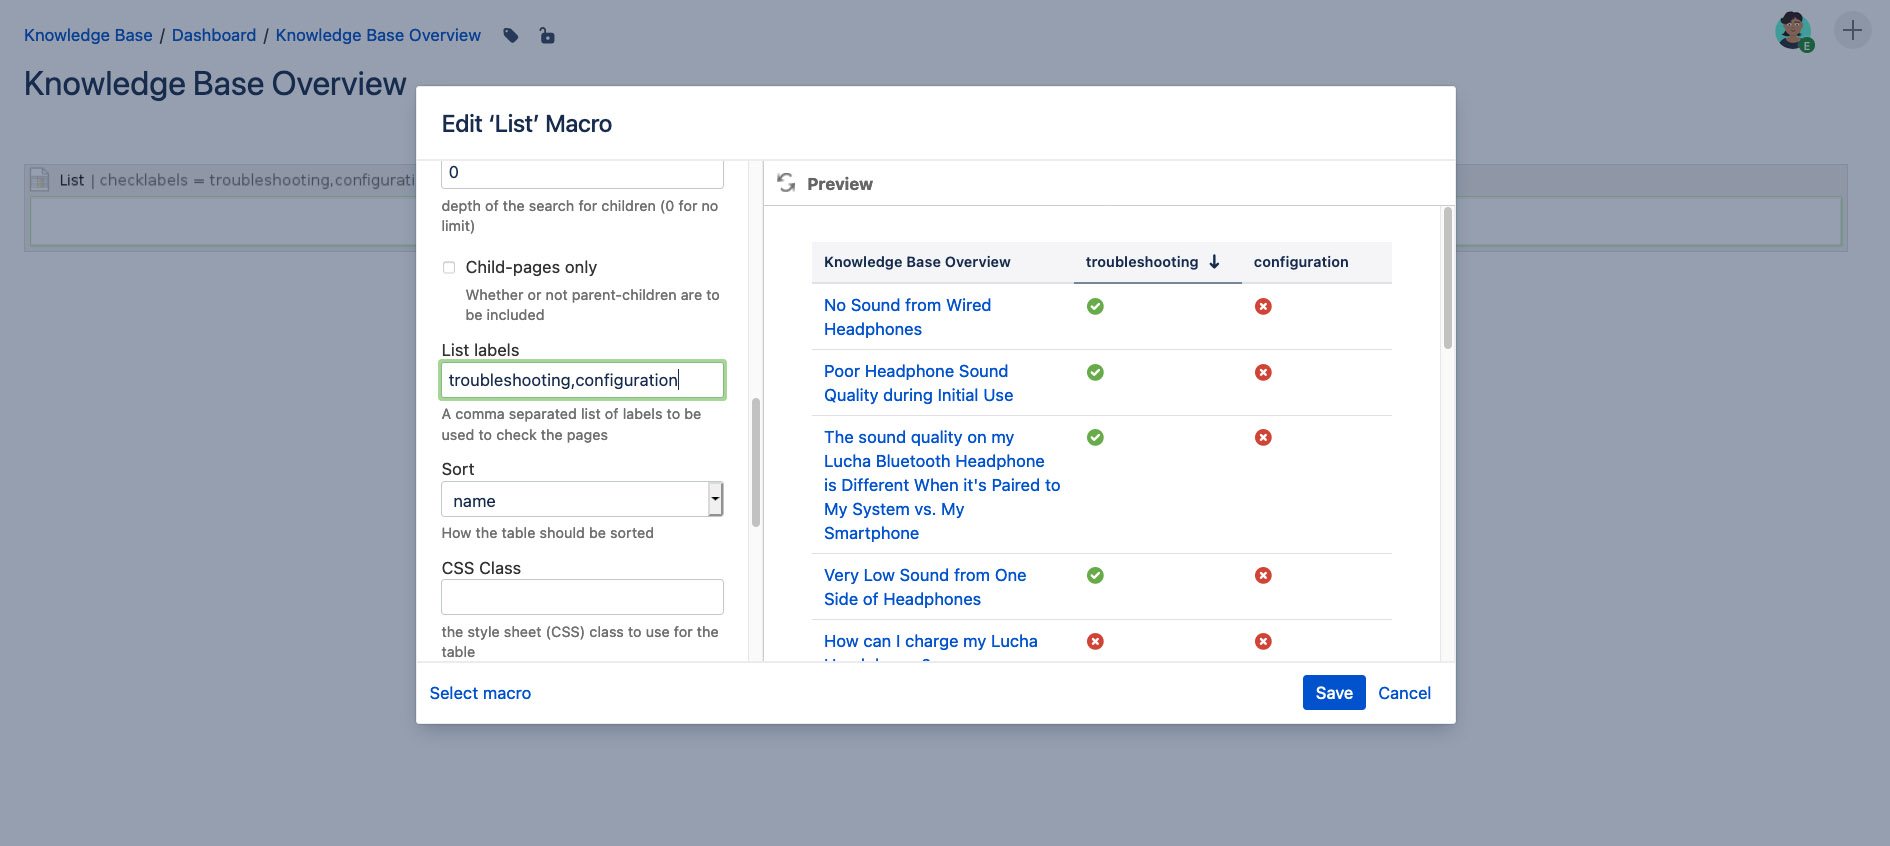Click the labels tag icon in breadcrumb
This screenshot has height=846, width=1890.
point(511,36)
